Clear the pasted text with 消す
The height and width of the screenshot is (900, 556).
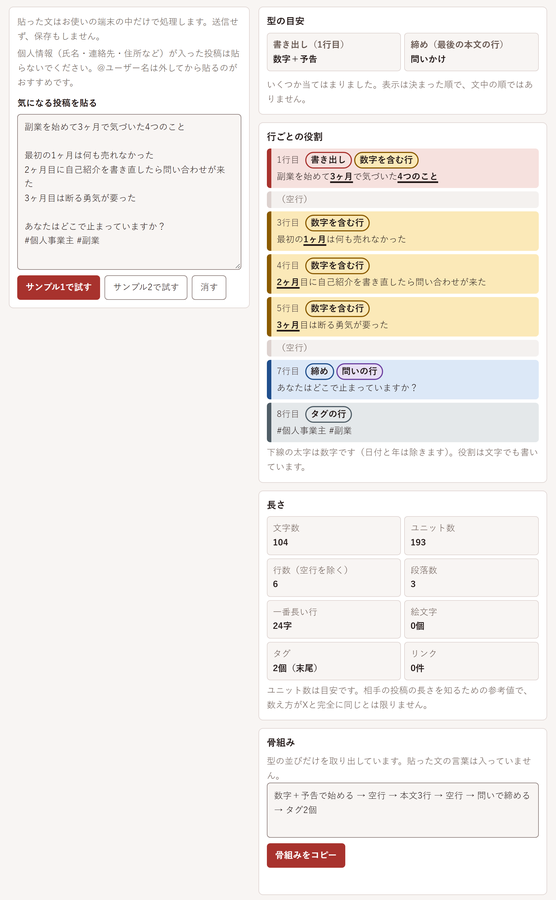point(209,288)
